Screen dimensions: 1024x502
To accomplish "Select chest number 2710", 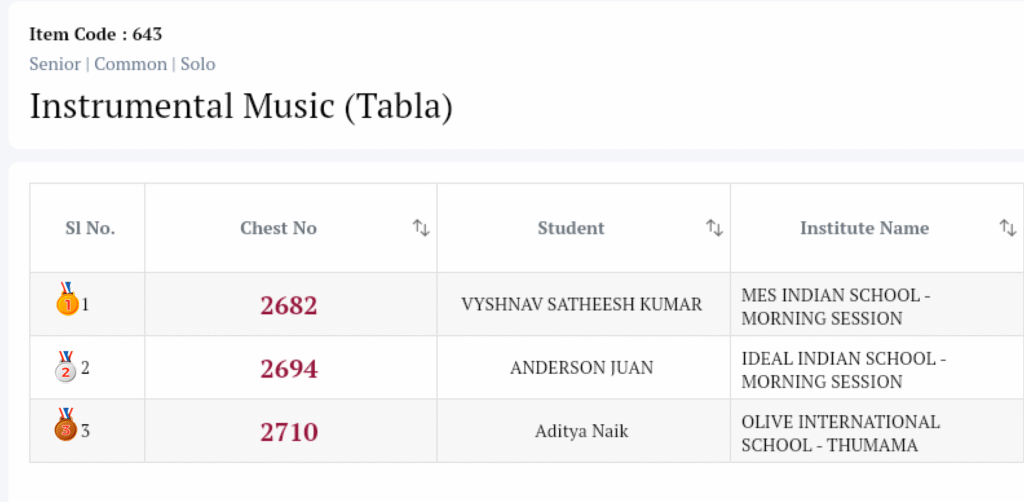I will 289,432.
